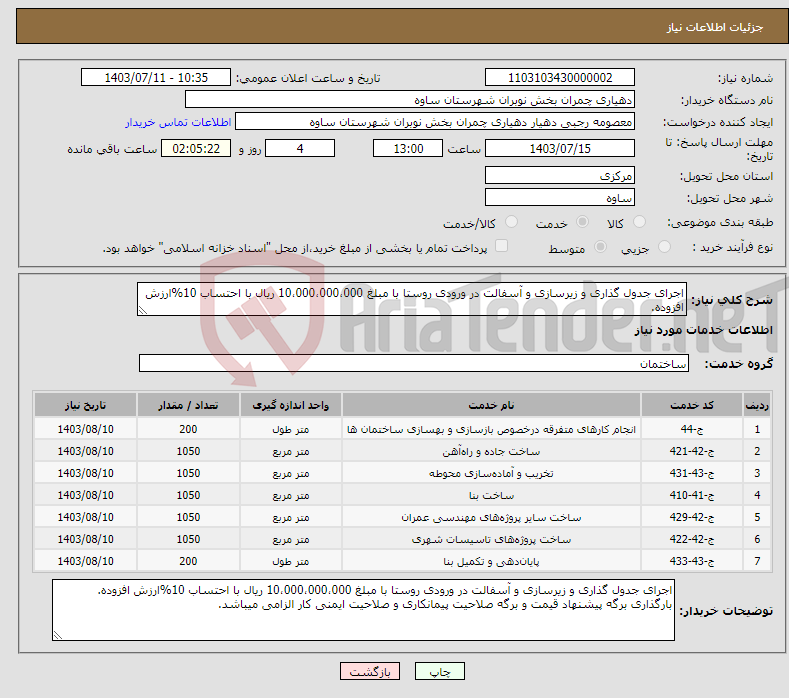The image size is (789, 698).
Task: Click service code ج-42-429
Action: coord(692,517)
